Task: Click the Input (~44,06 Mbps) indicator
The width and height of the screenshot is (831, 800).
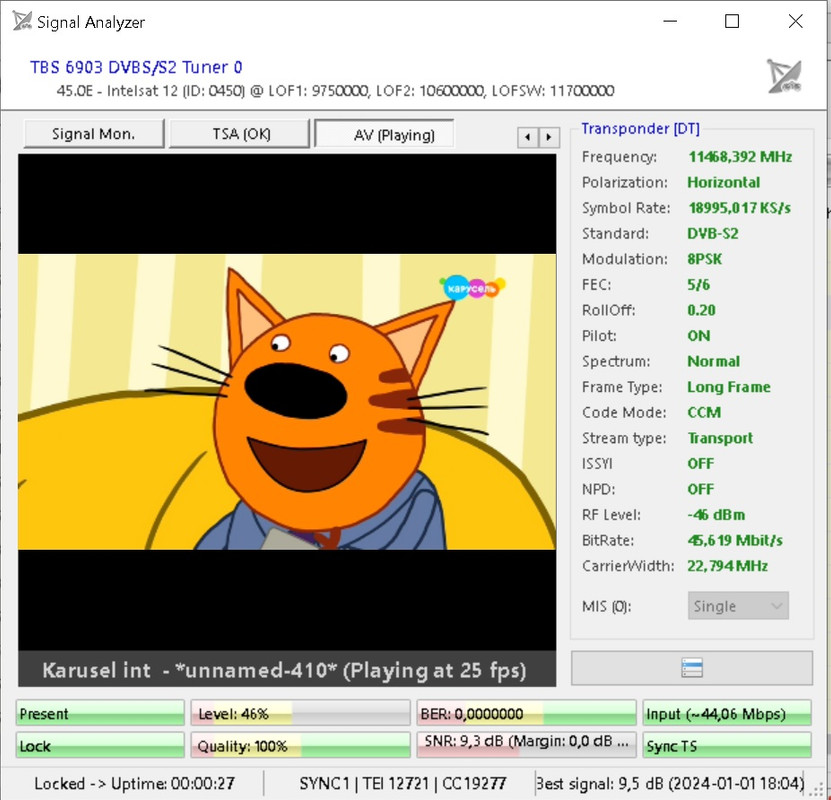Action: coord(727,713)
